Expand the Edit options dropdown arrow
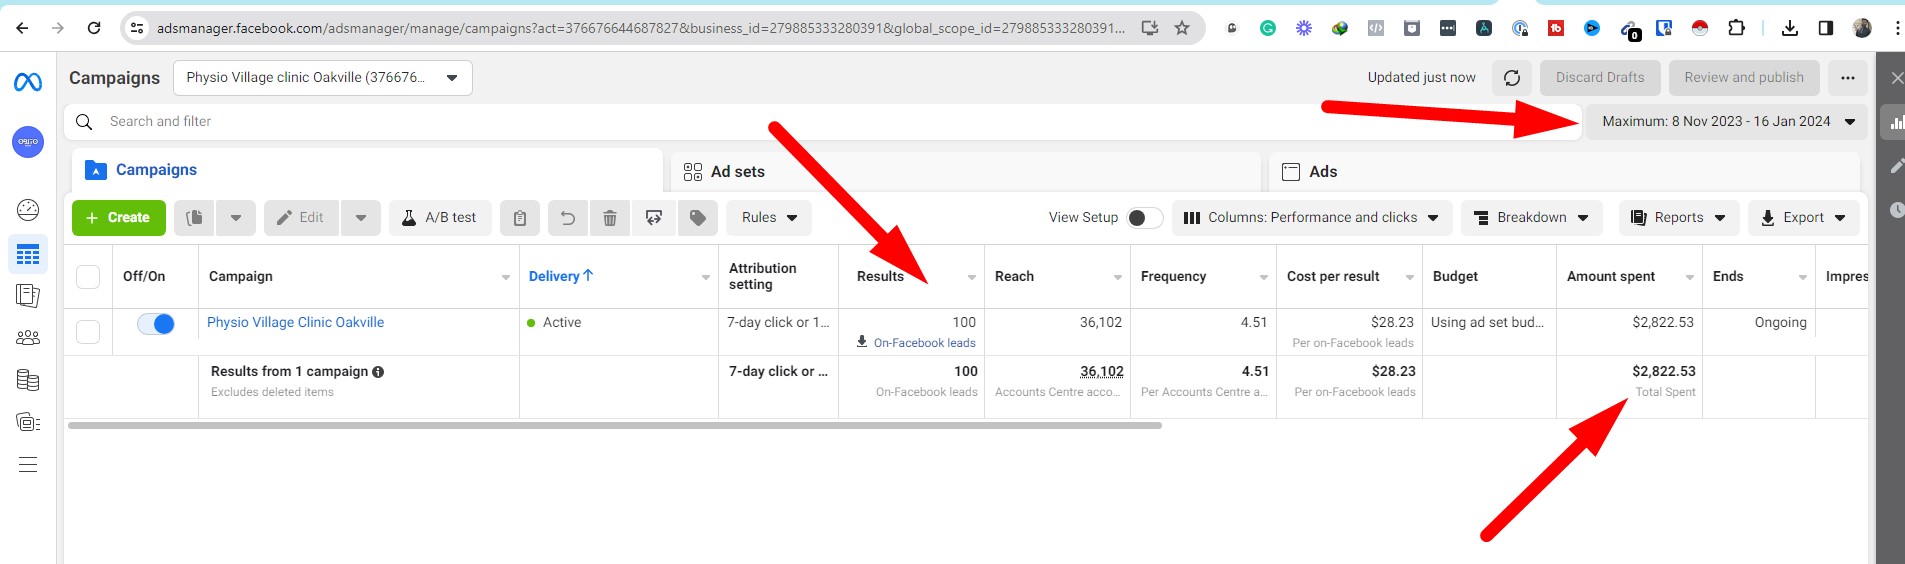 tap(361, 218)
